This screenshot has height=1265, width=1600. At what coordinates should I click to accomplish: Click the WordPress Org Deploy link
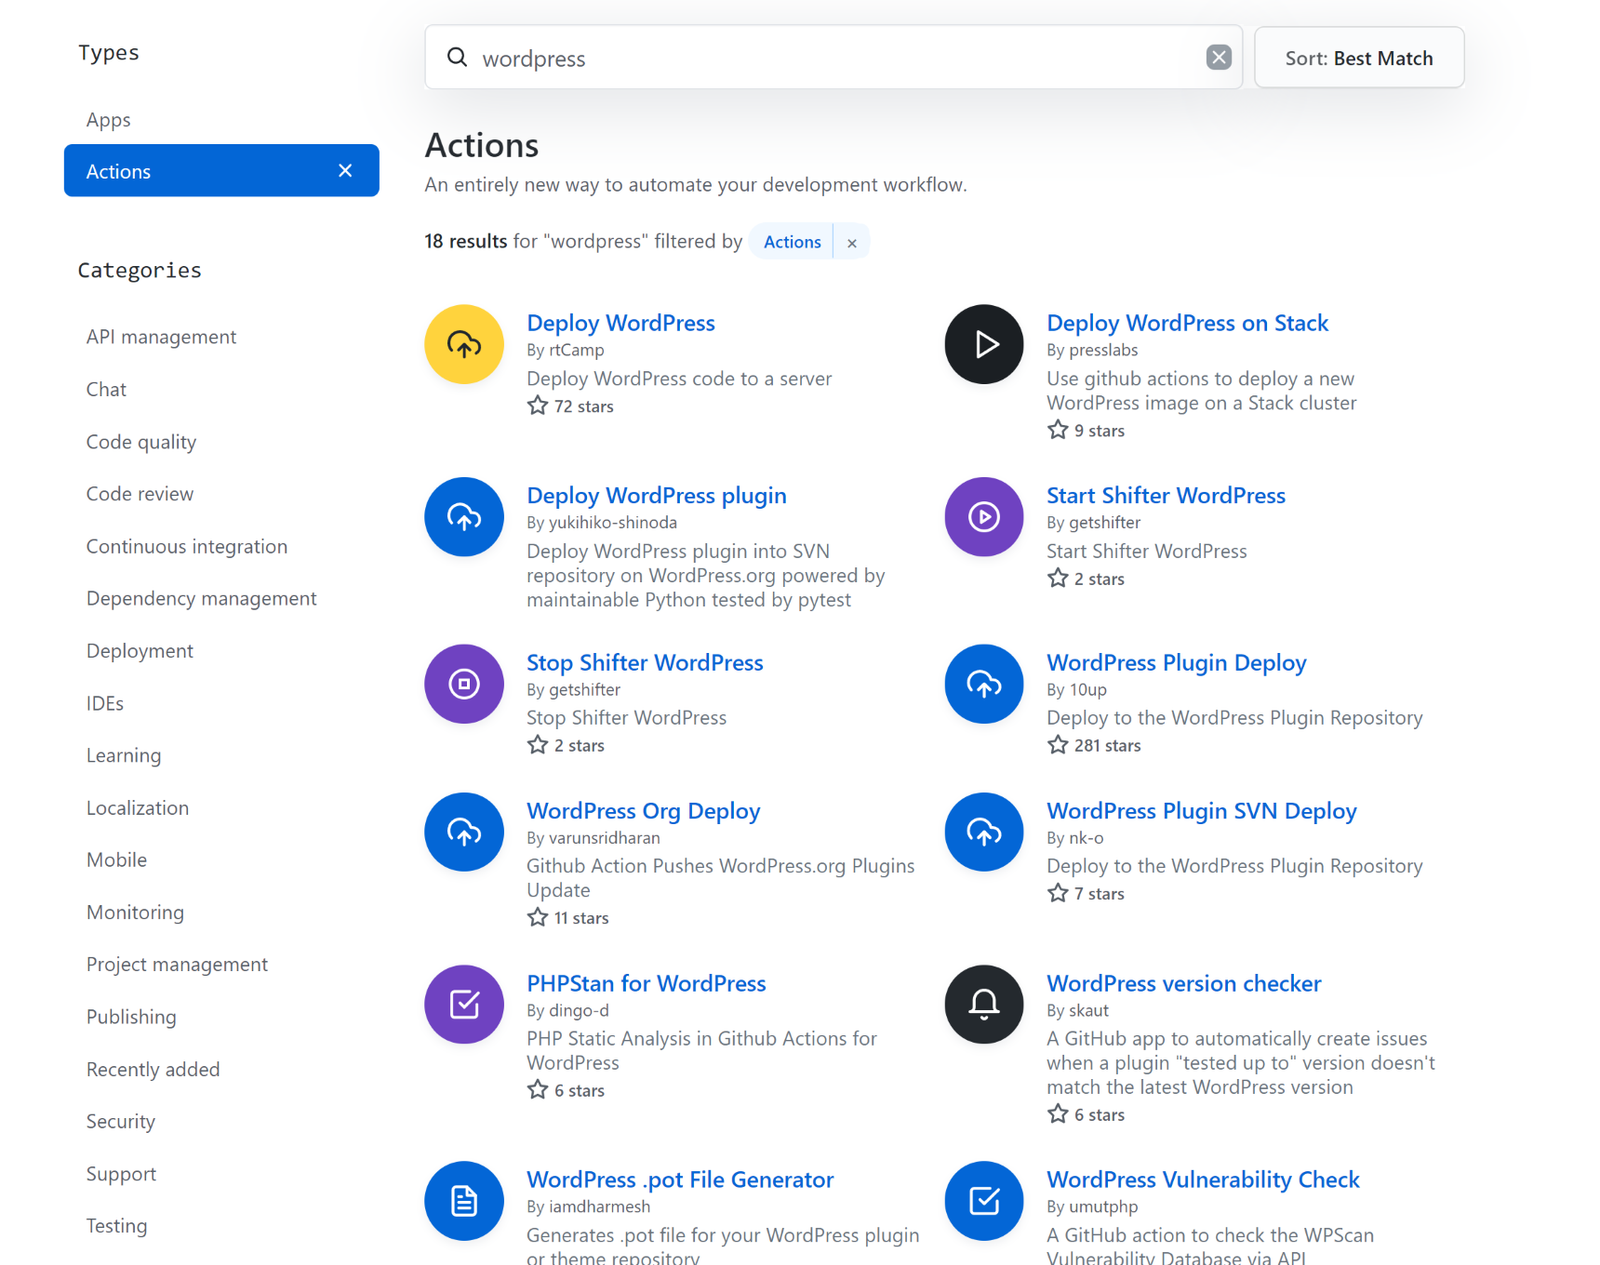[x=643, y=811]
